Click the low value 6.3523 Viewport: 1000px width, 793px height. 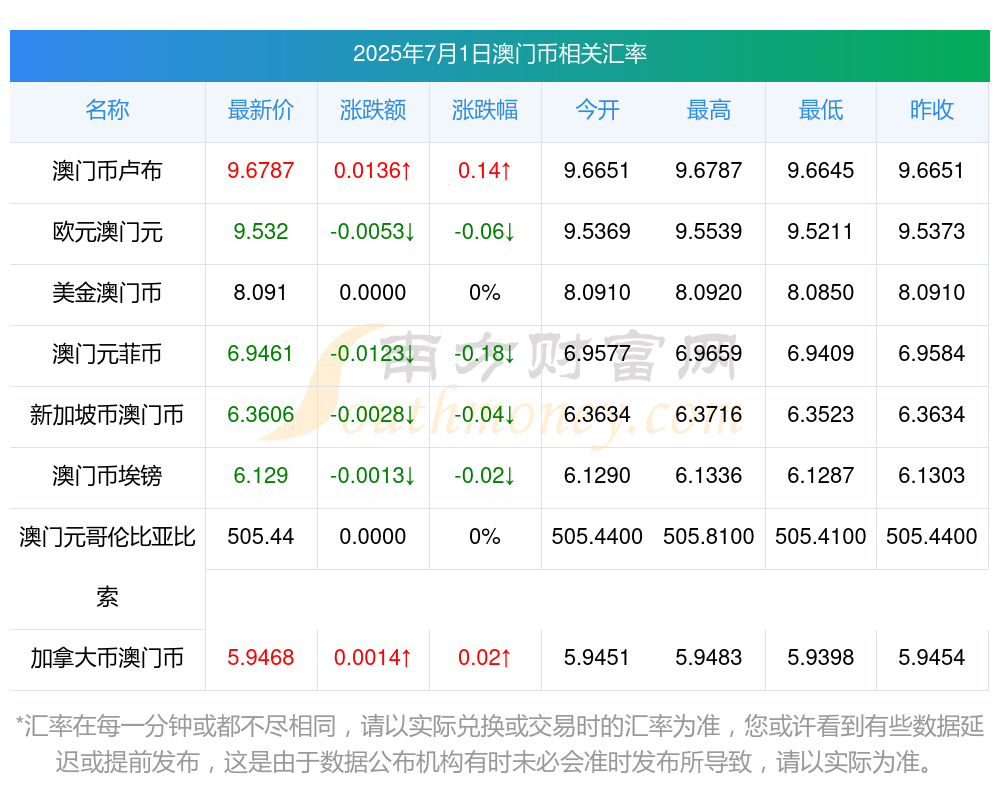tap(821, 414)
